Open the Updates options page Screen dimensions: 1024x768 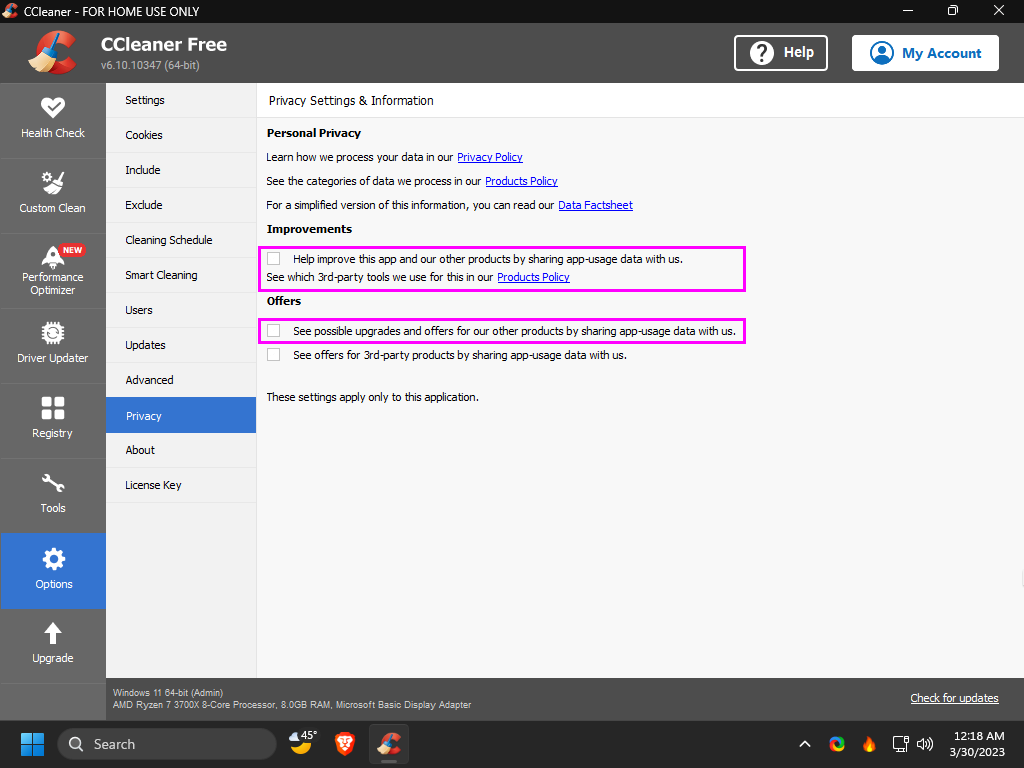[181, 345]
